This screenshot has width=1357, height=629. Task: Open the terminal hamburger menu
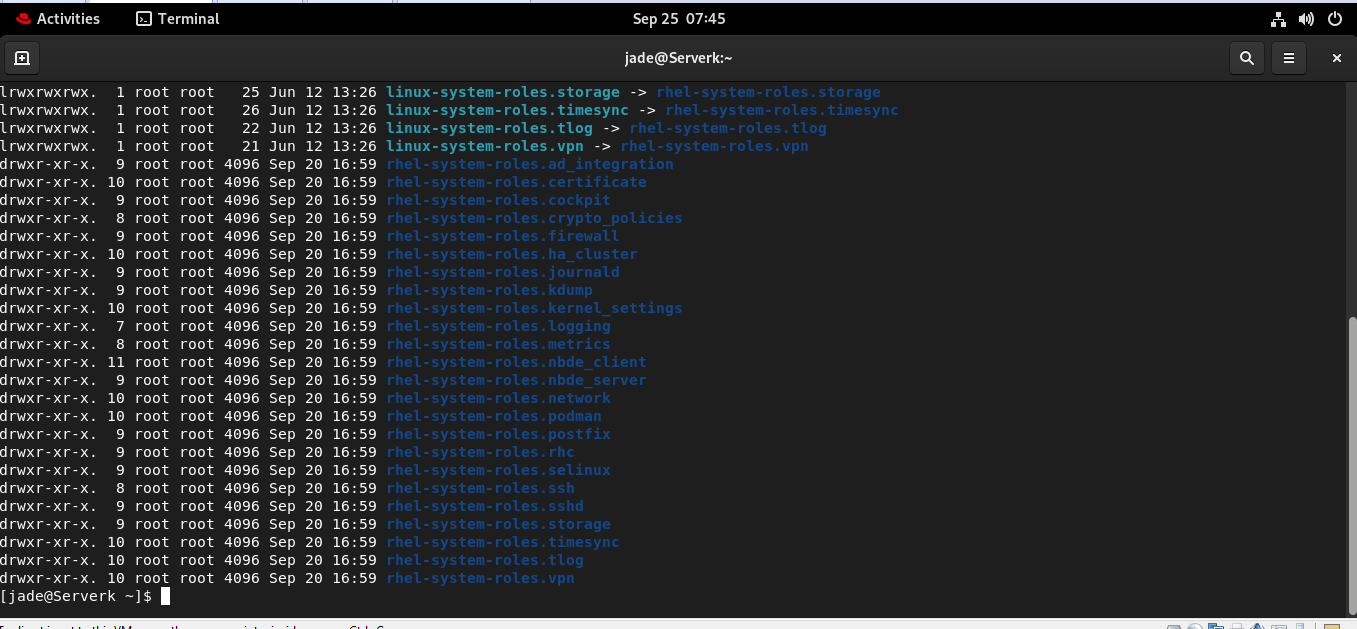coord(1288,57)
